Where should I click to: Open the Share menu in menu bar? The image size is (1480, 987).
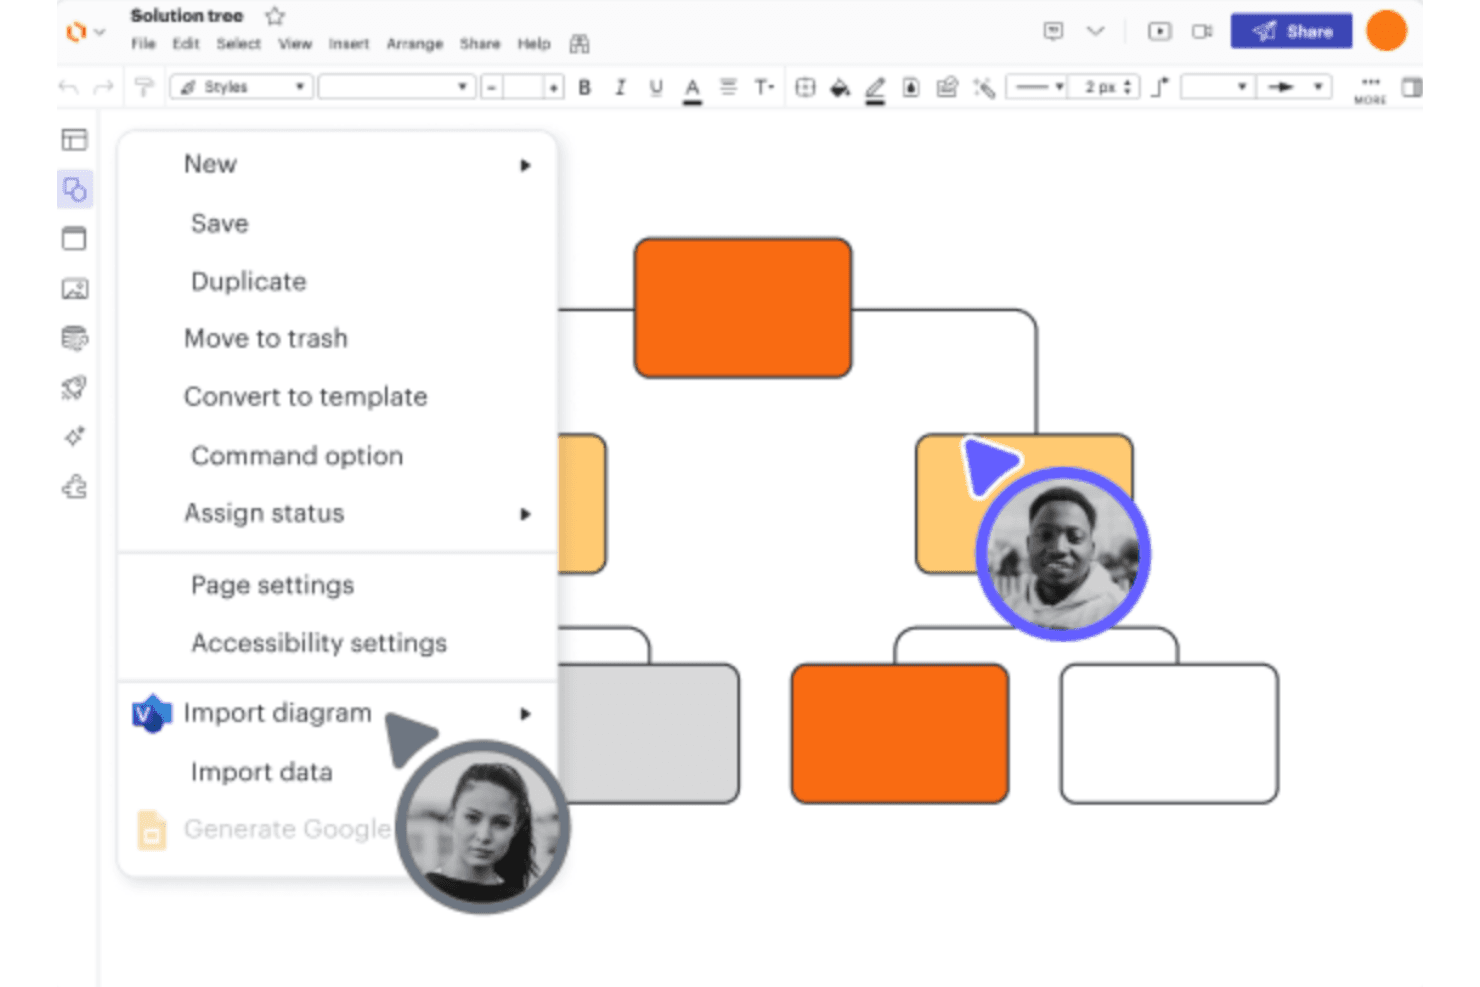coord(480,44)
